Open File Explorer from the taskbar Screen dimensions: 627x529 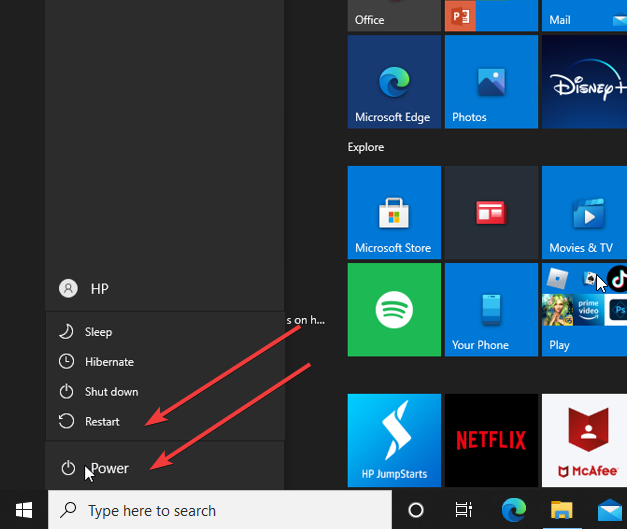tap(561, 510)
